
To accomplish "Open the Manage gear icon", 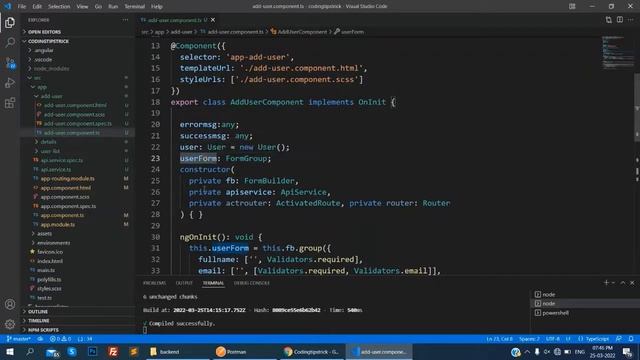I will click(x=10, y=324).
